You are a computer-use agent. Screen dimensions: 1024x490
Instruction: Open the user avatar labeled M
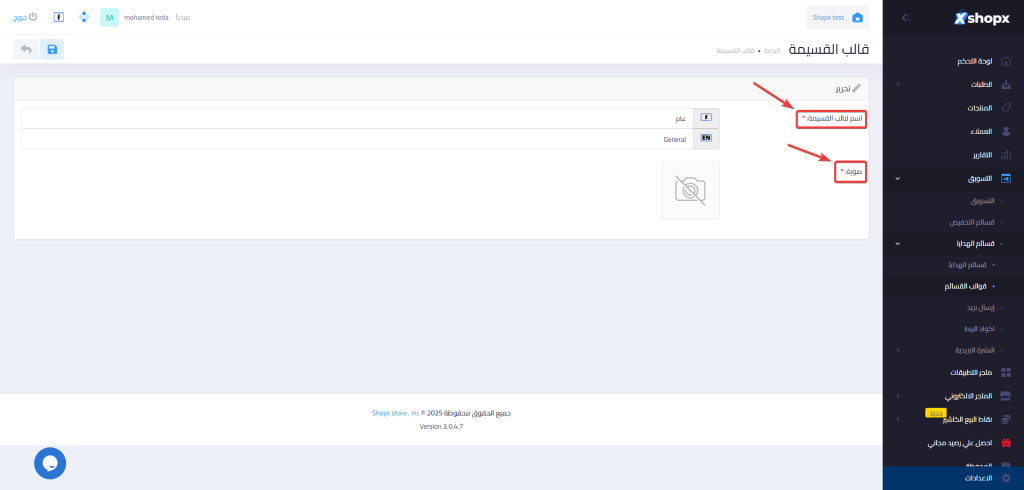109,17
